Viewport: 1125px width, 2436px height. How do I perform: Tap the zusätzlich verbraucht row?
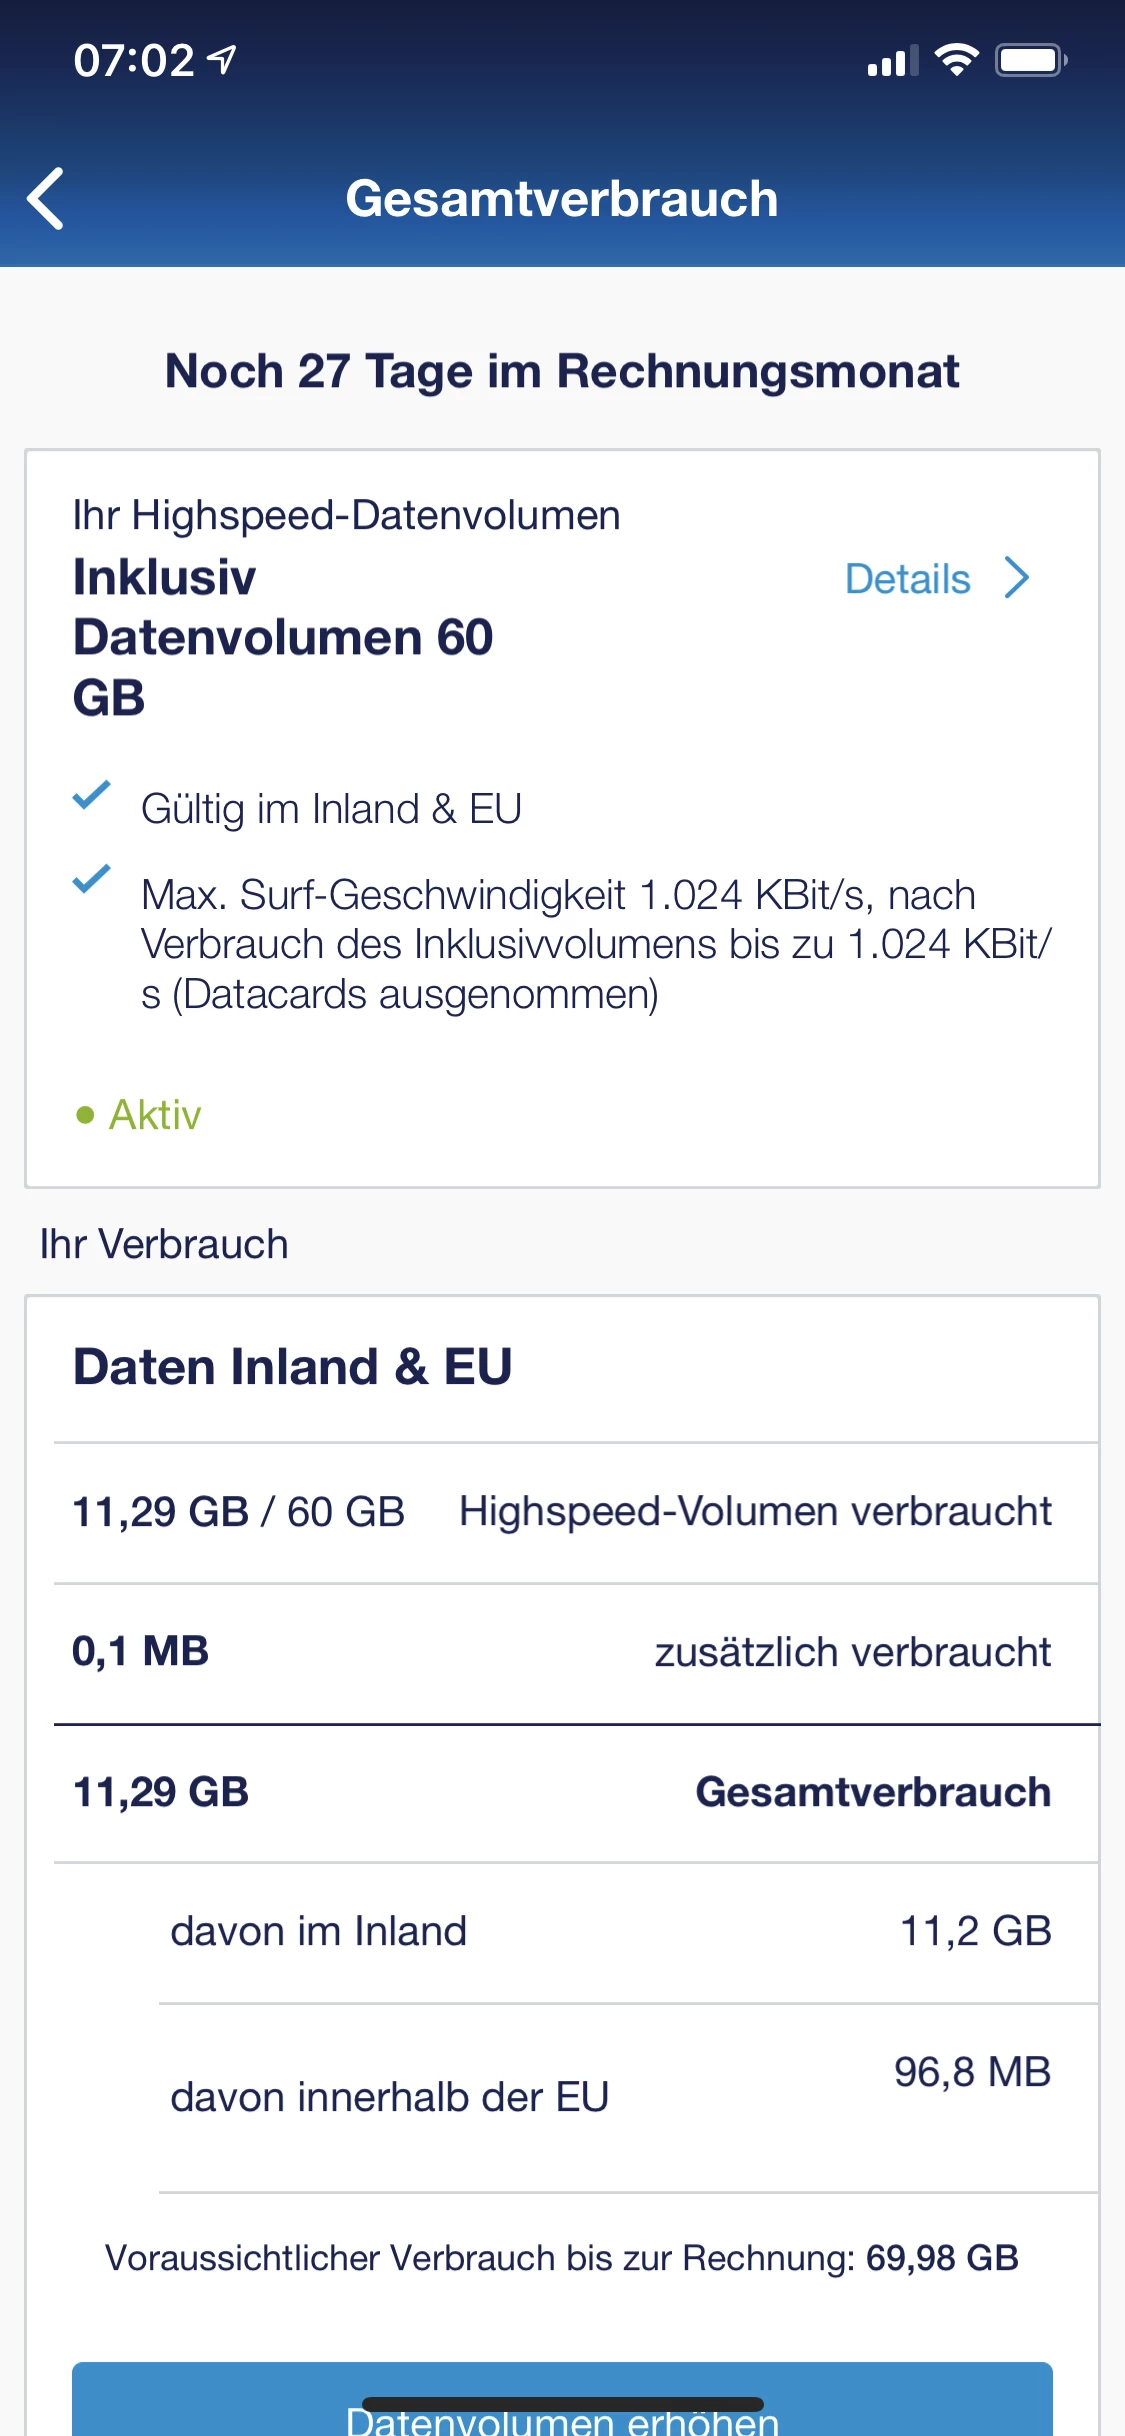click(562, 1652)
